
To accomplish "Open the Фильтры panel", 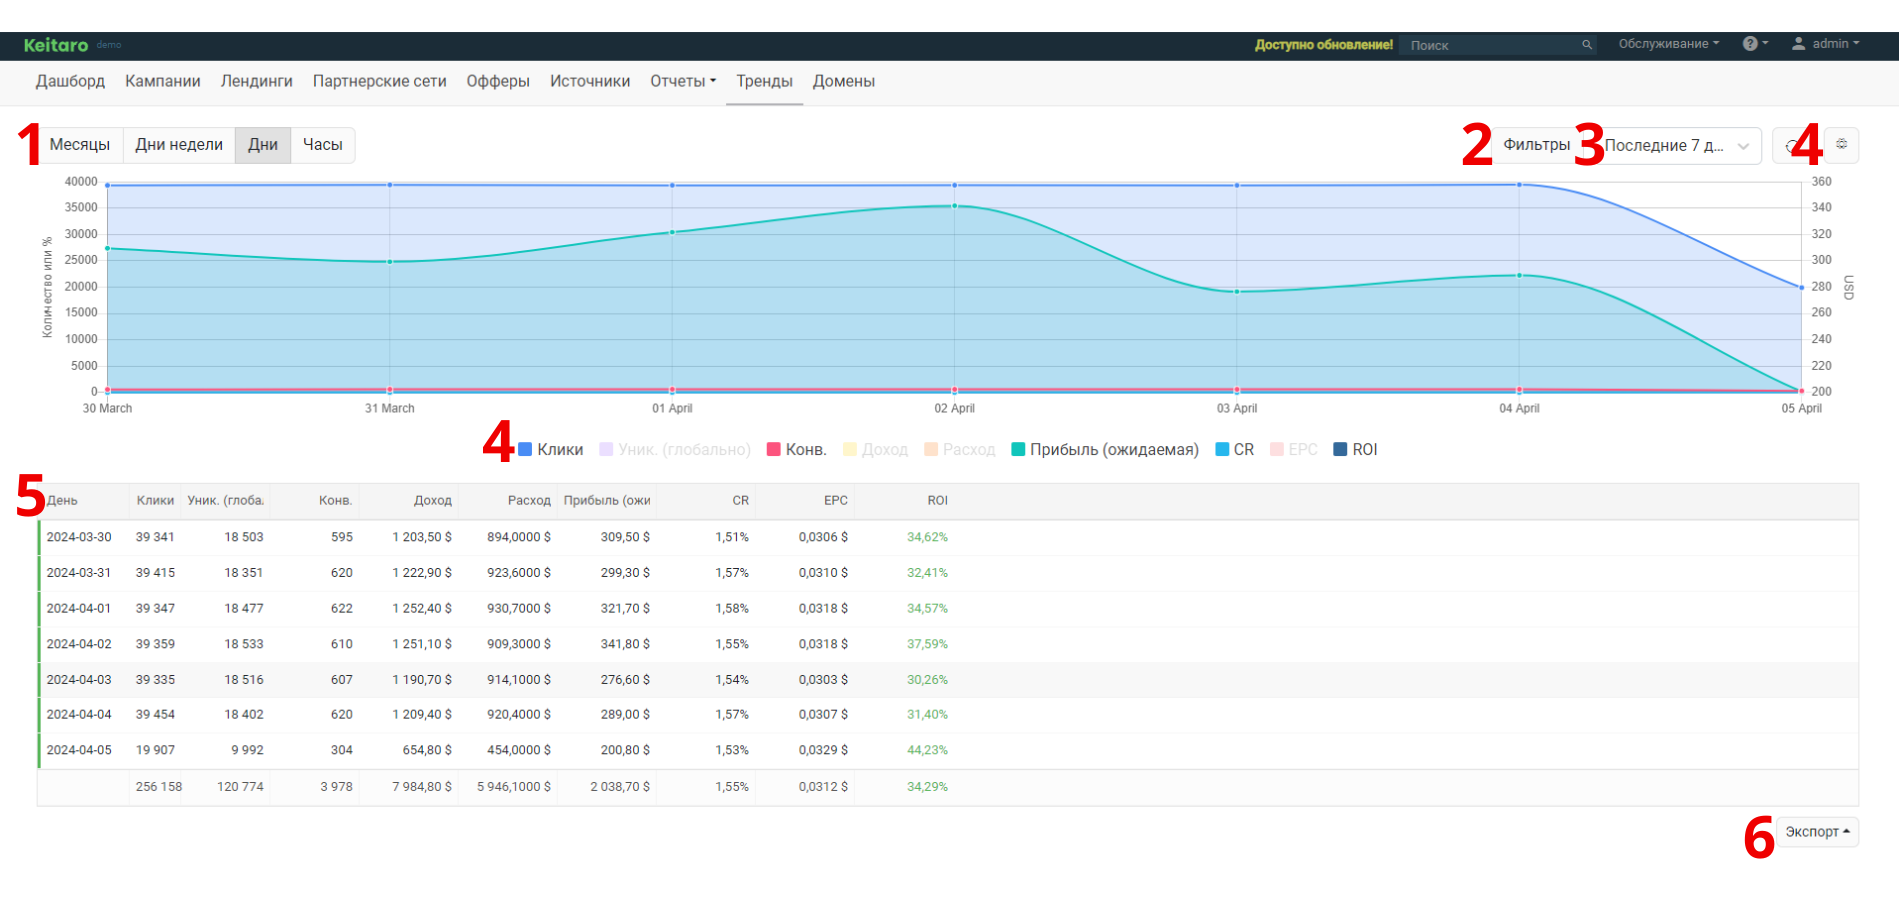I will pos(1537,145).
